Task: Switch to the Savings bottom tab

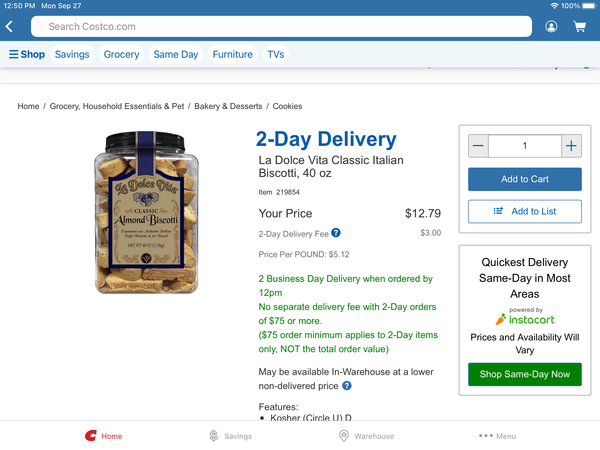Action: 230,436
